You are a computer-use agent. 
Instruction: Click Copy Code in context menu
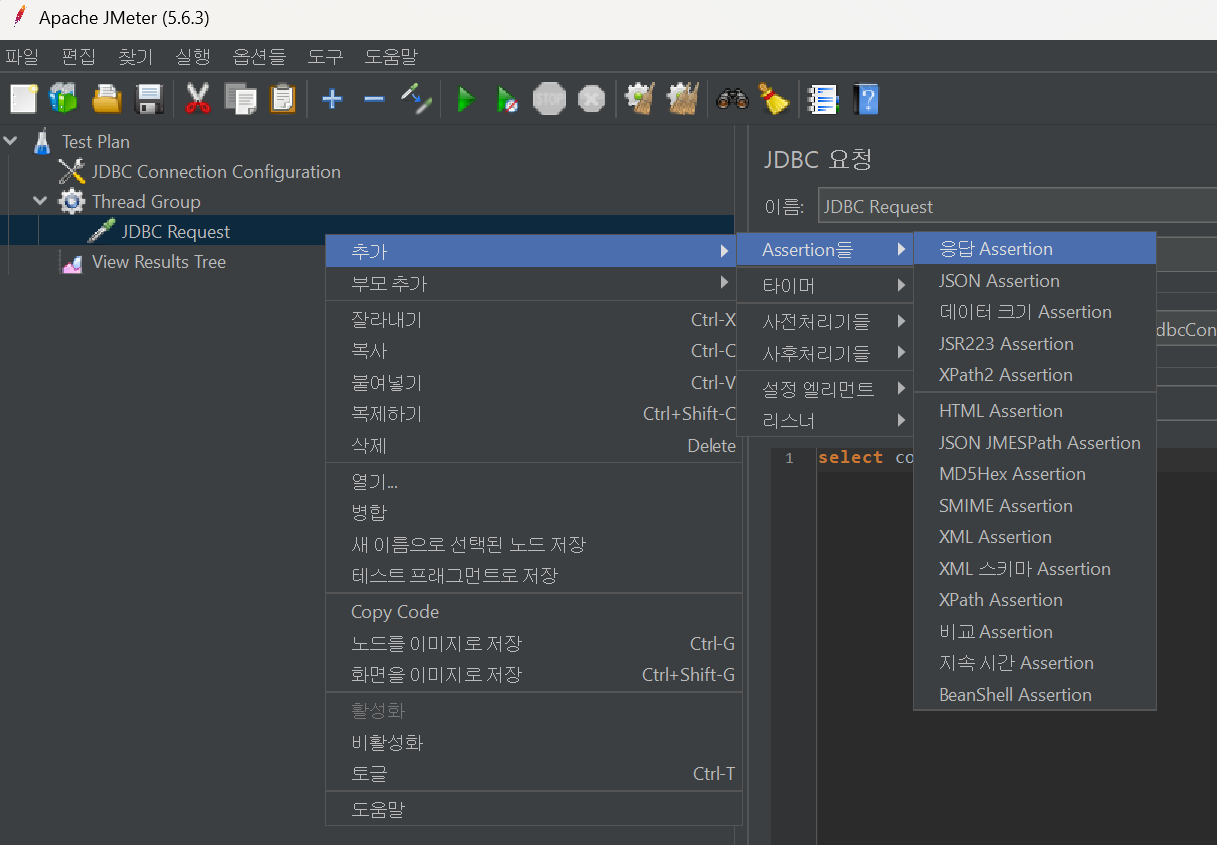point(533,612)
